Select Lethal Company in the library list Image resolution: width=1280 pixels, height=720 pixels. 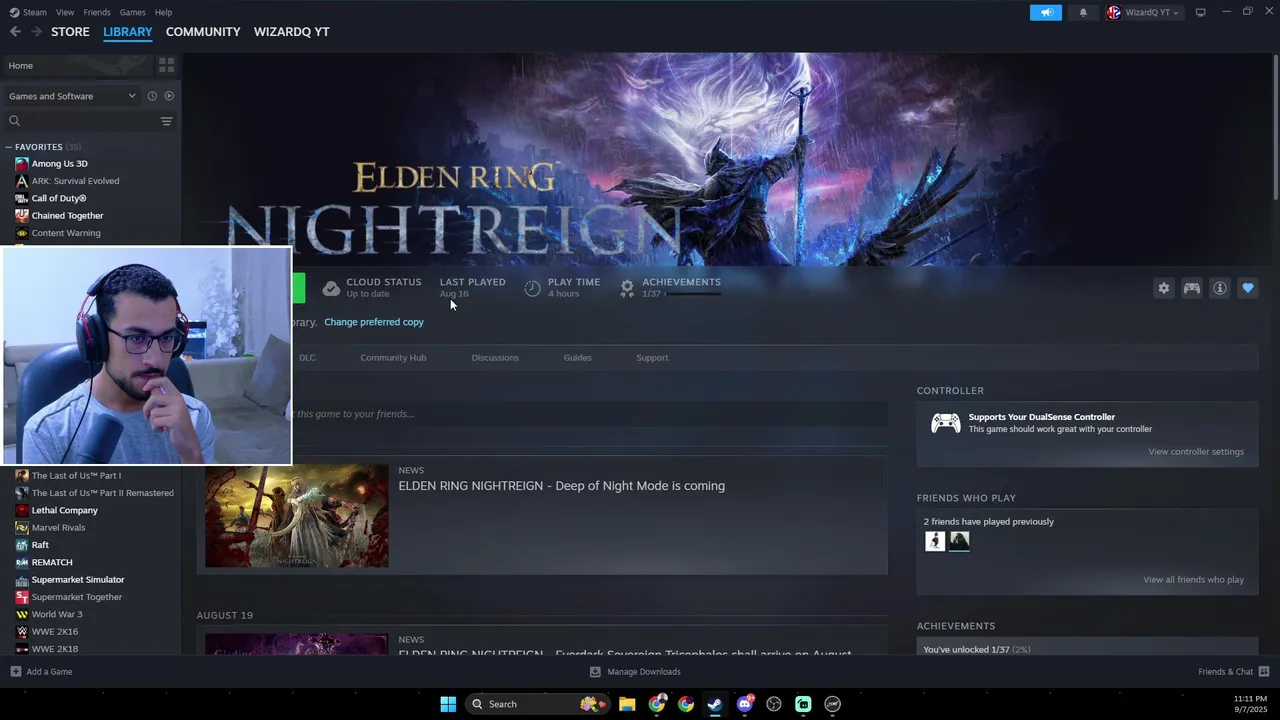(64, 510)
